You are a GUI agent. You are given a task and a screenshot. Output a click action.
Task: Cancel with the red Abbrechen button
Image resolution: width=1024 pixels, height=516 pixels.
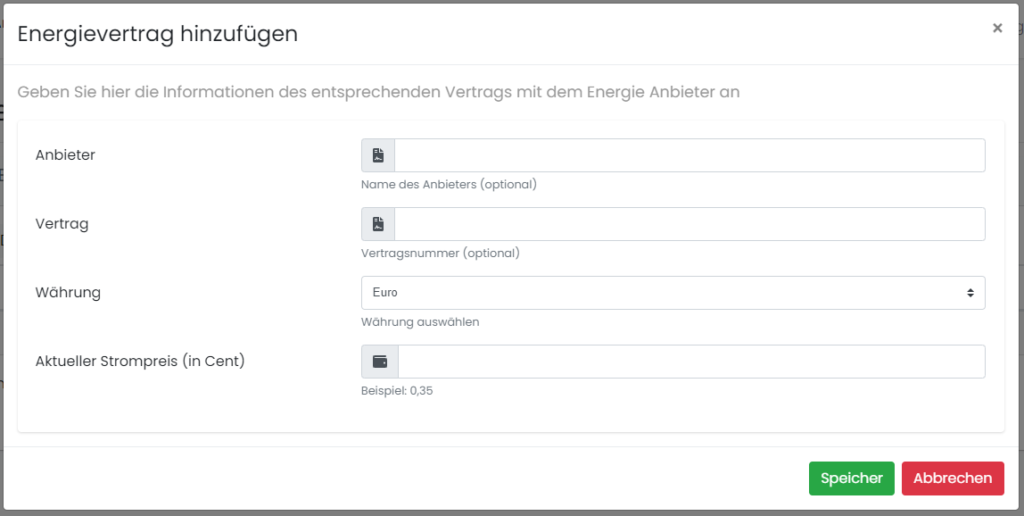click(x=953, y=478)
